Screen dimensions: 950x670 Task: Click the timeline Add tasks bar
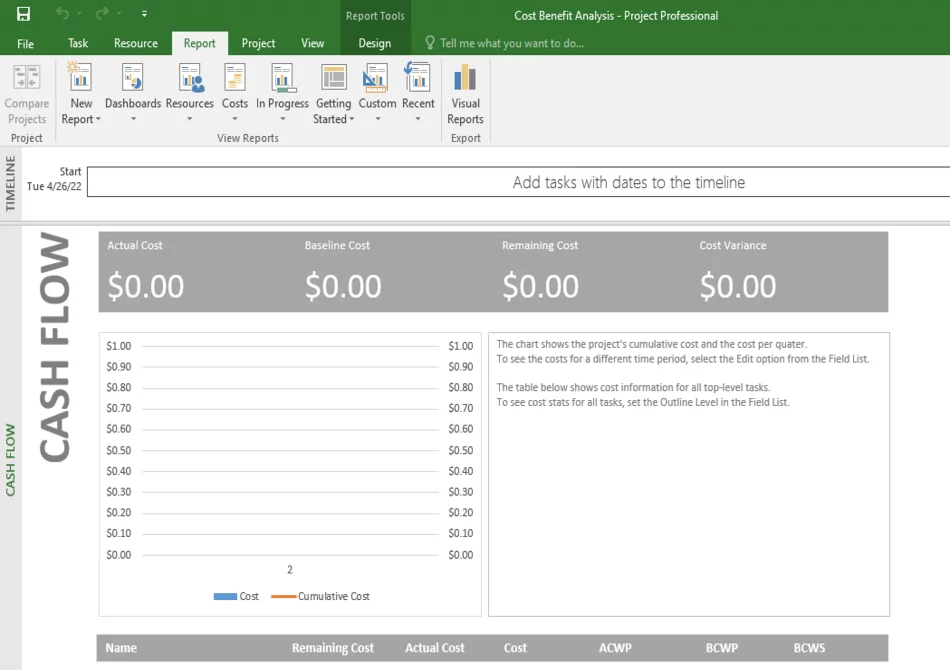(x=628, y=182)
